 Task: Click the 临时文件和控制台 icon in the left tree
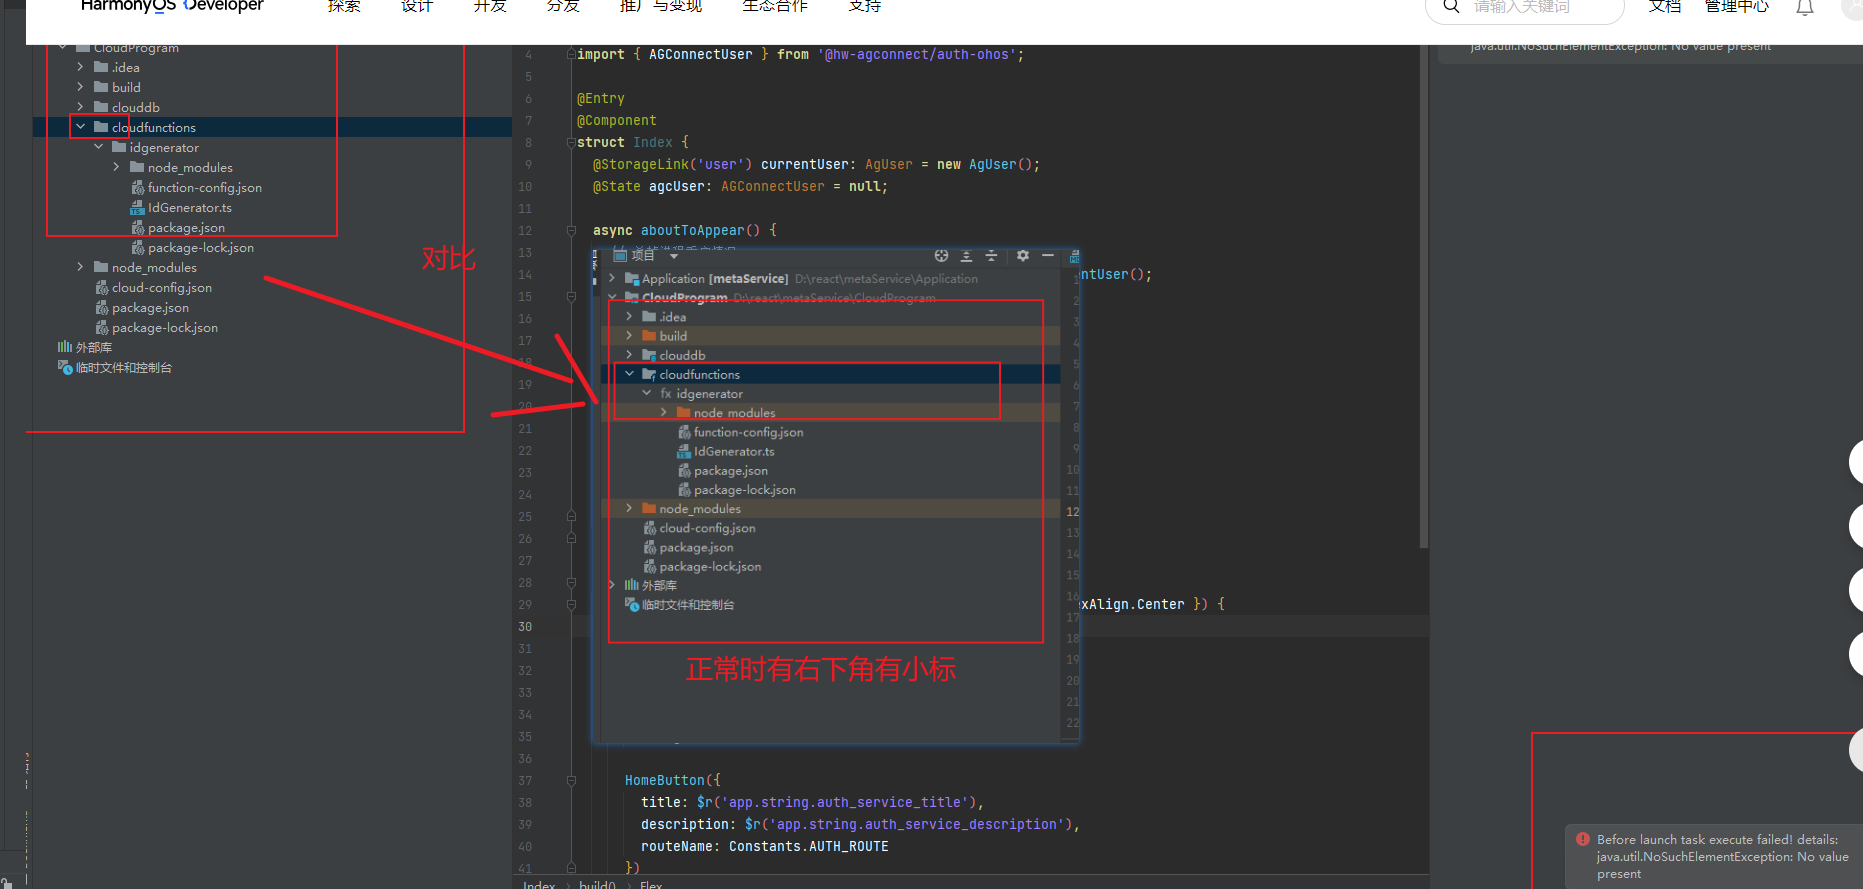point(65,368)
